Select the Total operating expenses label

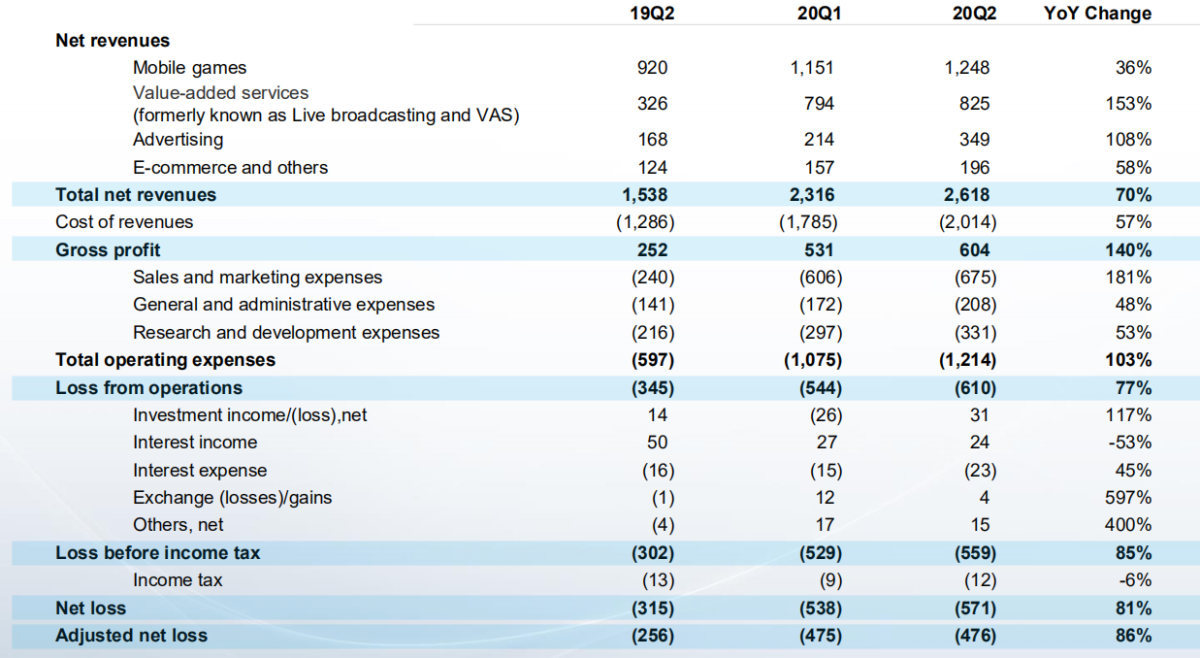(x=166, y=359)
